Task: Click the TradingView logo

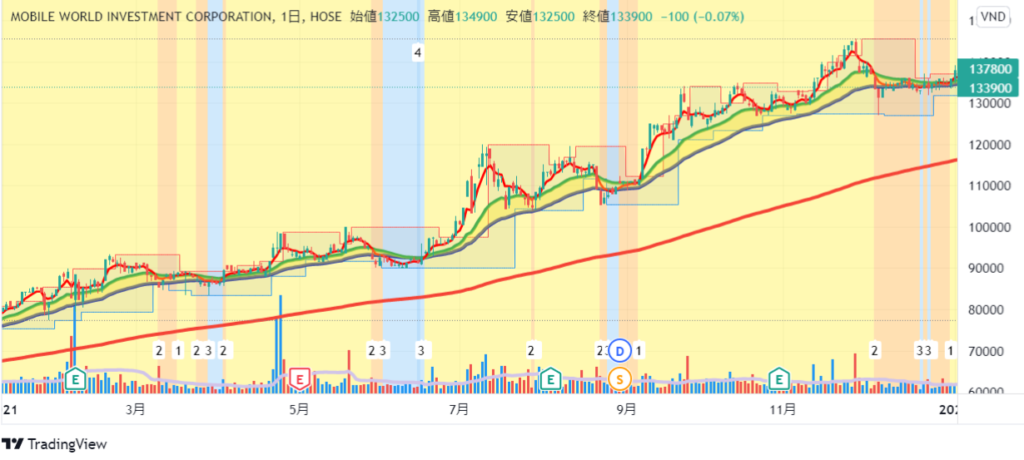Action: point(54,444)
